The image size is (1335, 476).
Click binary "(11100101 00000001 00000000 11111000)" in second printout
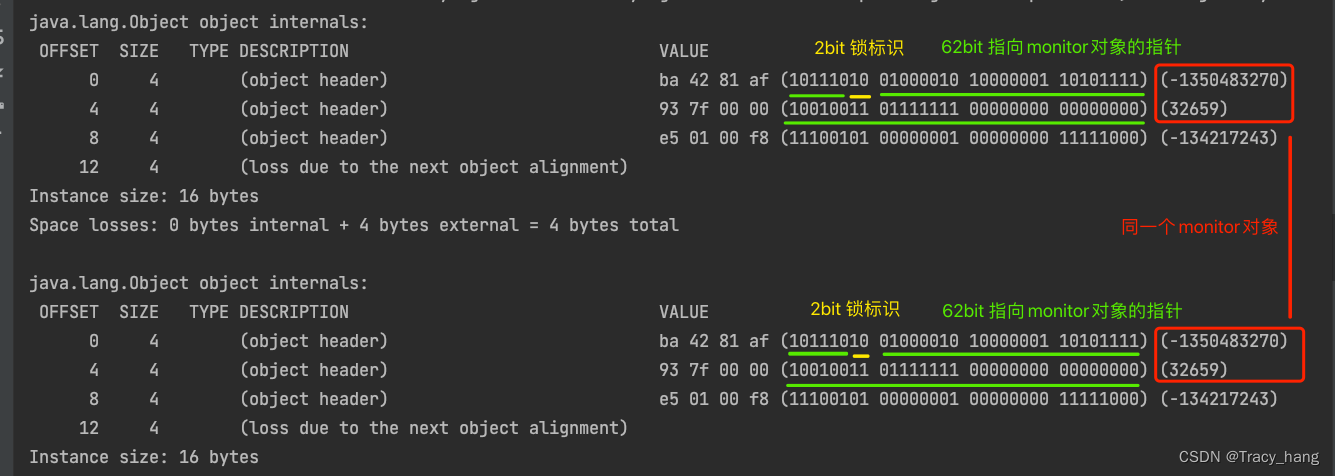click(x=964, y=399)
